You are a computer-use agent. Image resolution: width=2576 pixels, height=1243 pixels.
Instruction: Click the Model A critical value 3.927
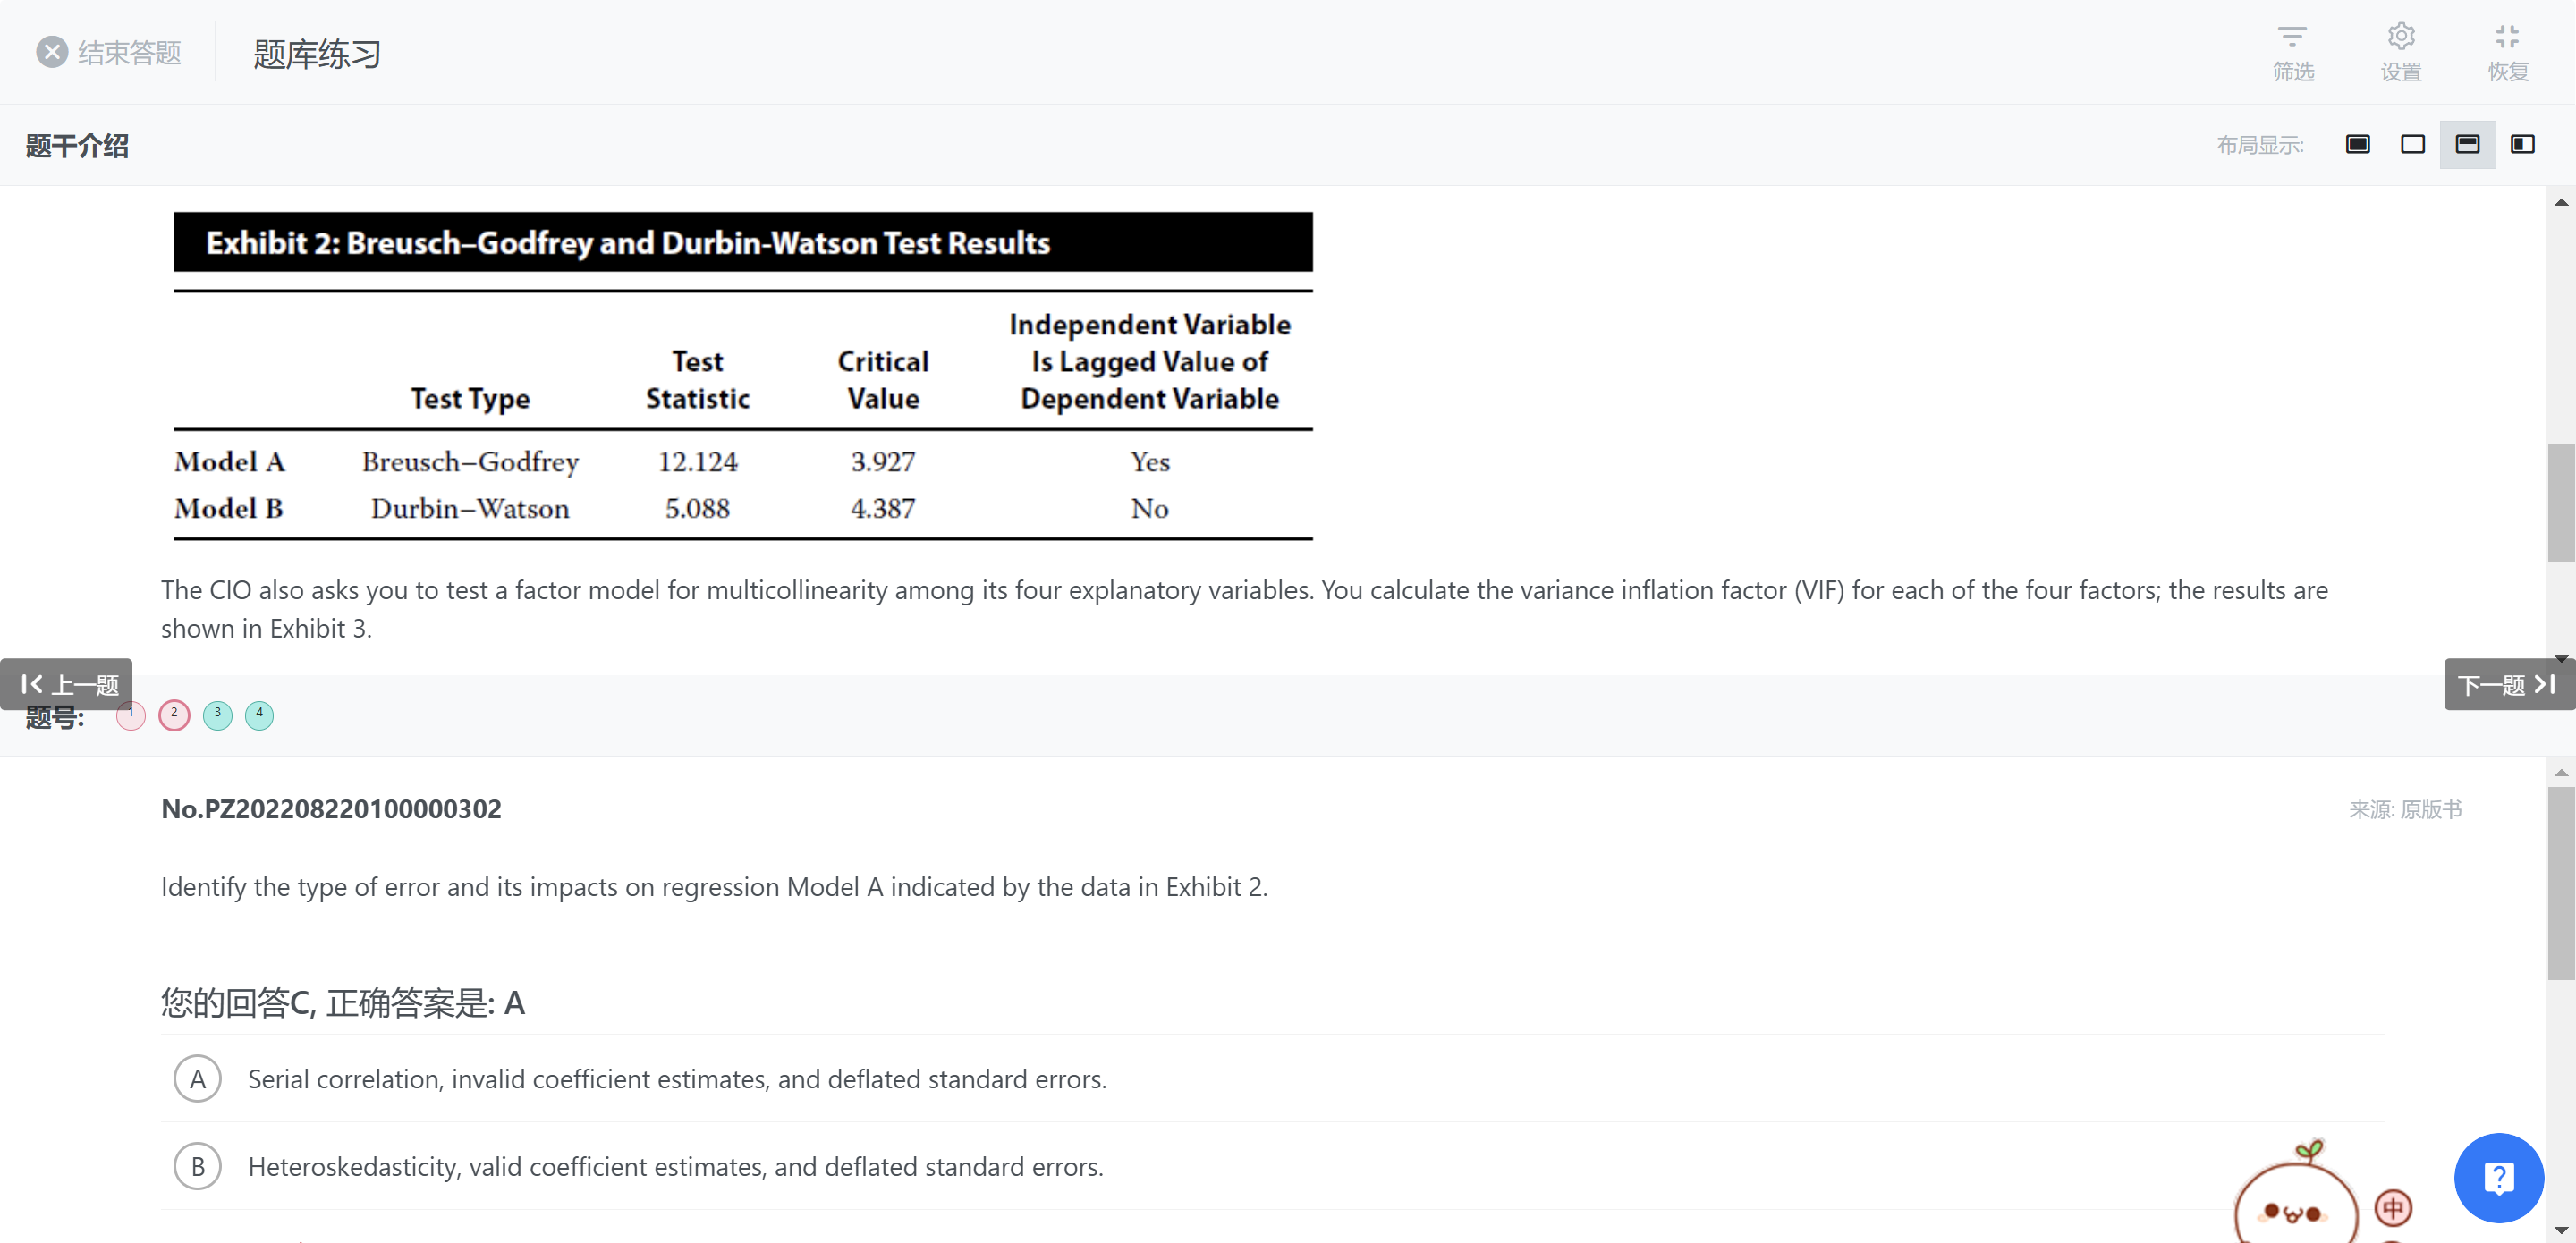(883, 462)
